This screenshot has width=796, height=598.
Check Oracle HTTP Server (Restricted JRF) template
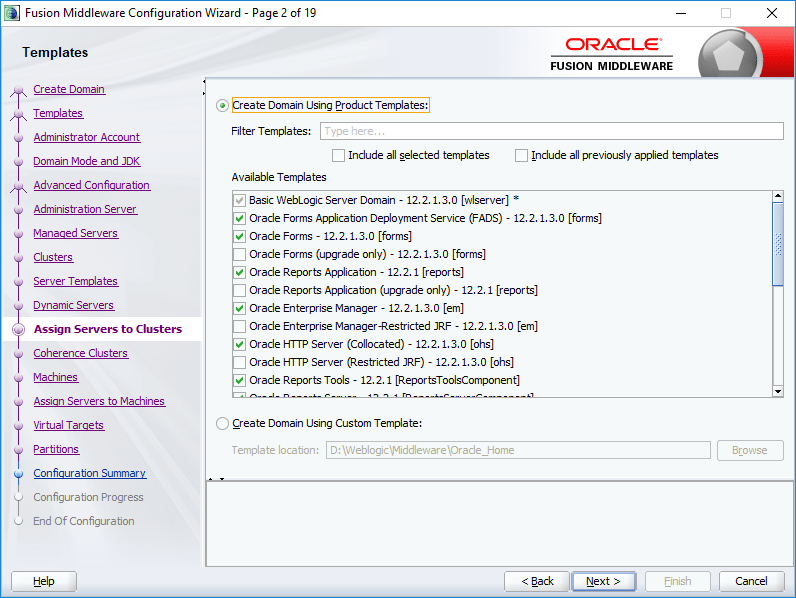click(x=240, y=362)
